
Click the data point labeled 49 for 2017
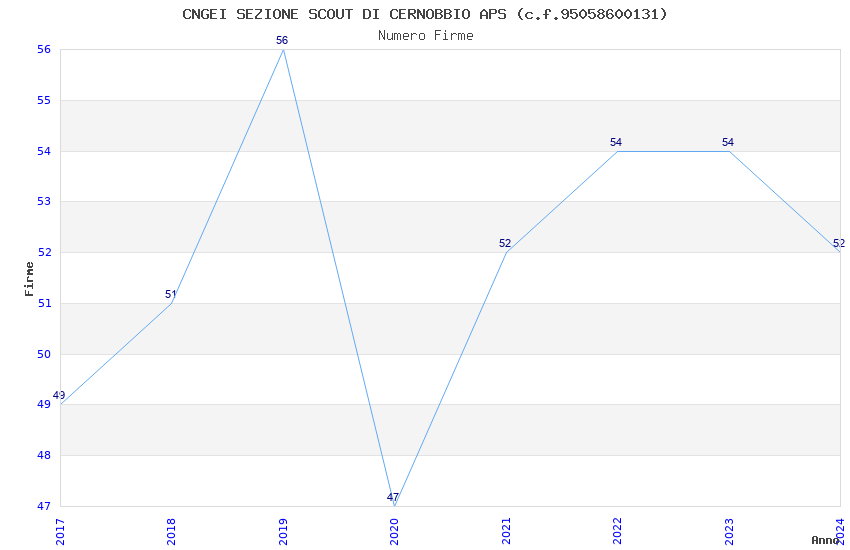[60, 404]
